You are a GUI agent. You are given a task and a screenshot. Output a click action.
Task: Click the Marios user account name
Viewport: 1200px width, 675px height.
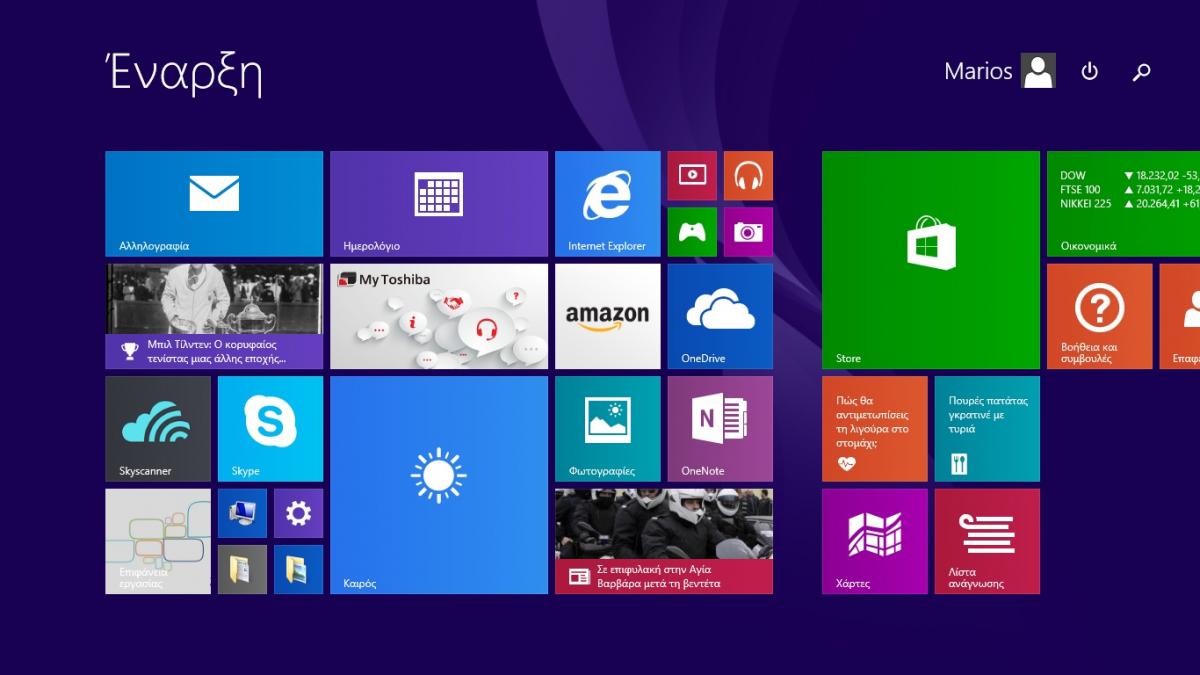click(x=978, y=71)
